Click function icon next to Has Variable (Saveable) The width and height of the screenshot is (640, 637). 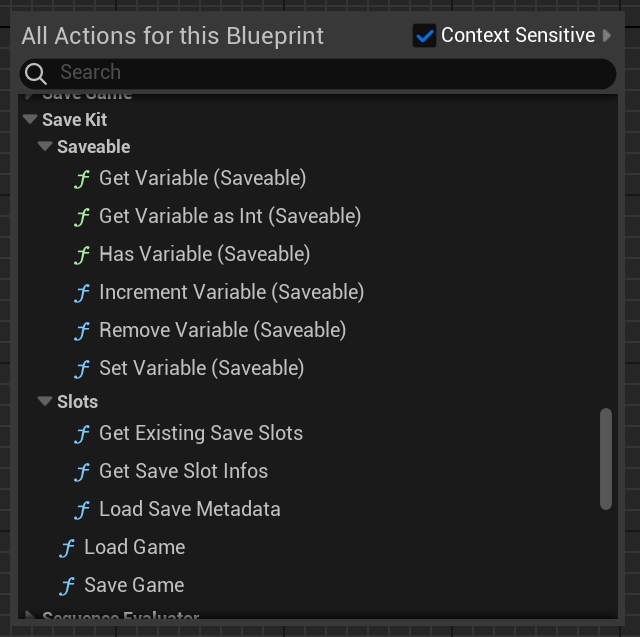pyautogui.click(x=82, y=255)
